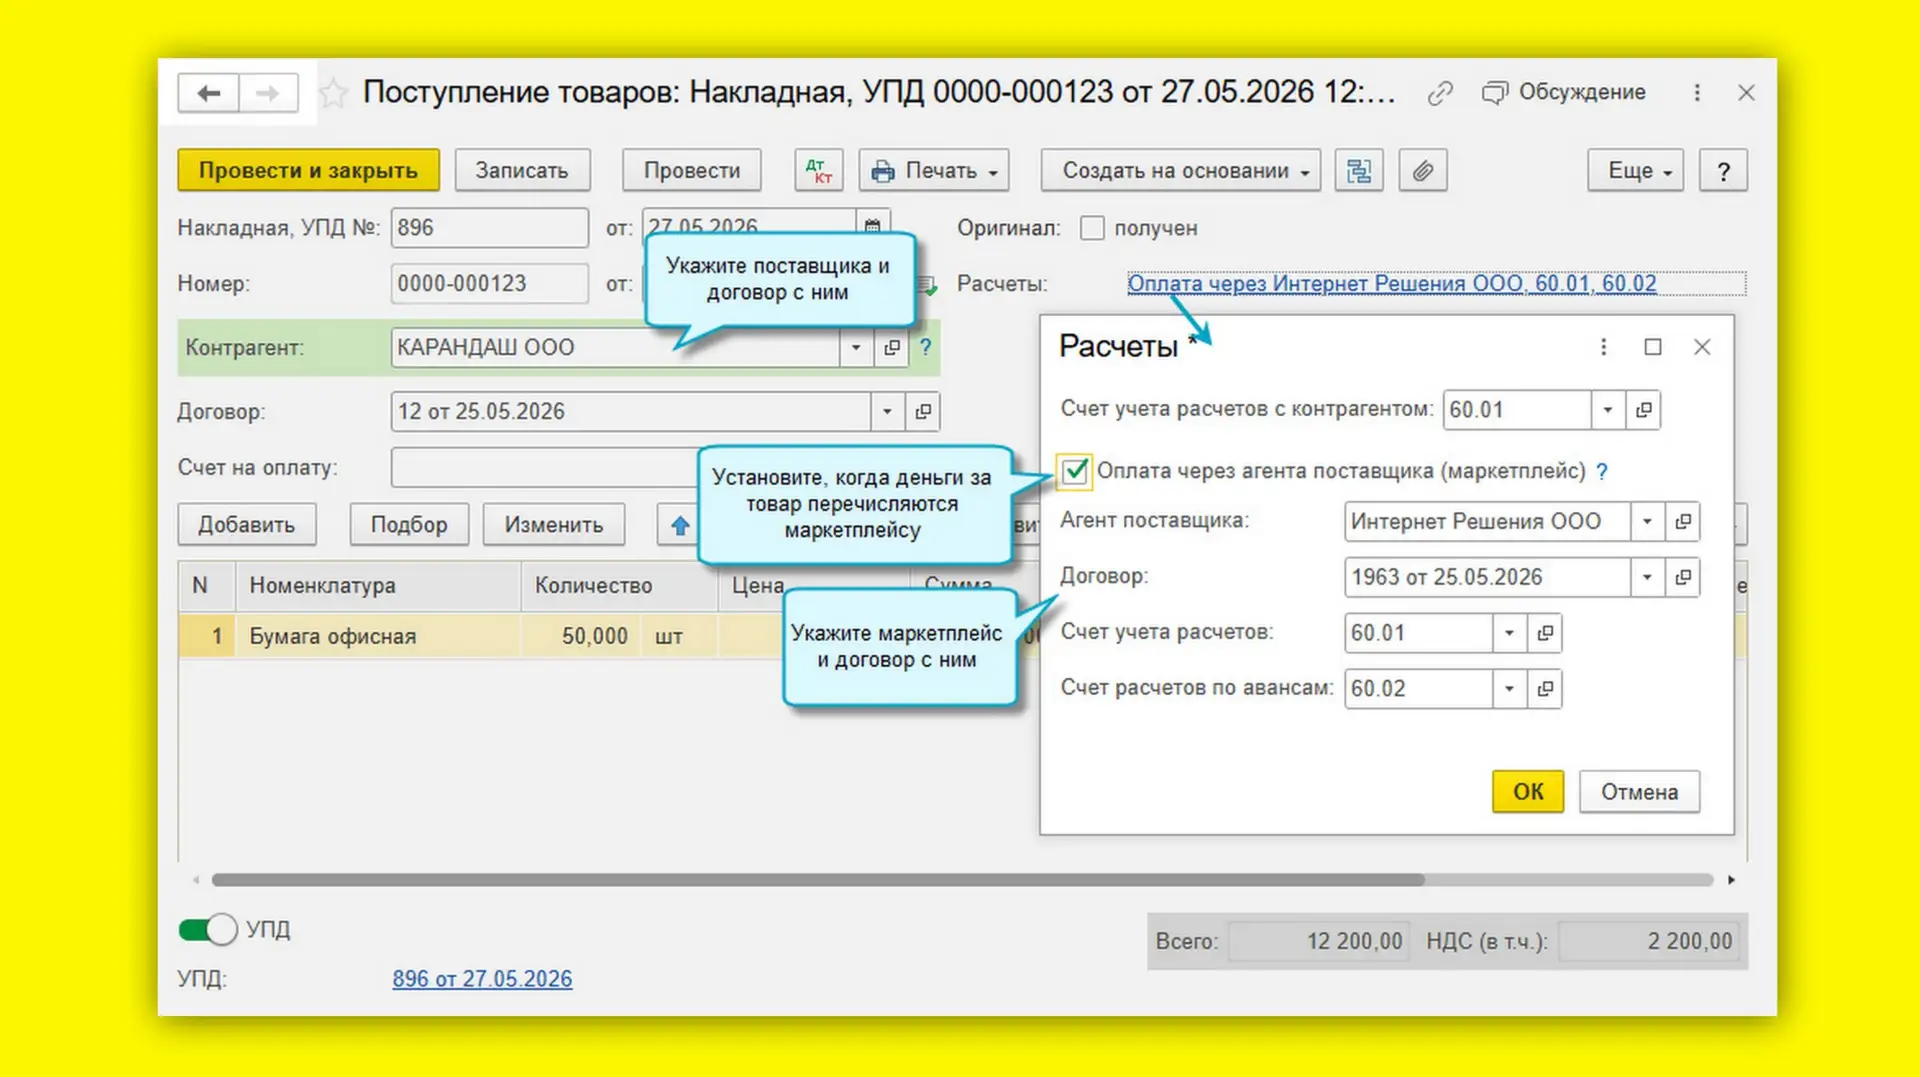This screenshot has width=1920, height=1077.
Task: Move row up with blue arrow
Action: [x=680, y=525]
